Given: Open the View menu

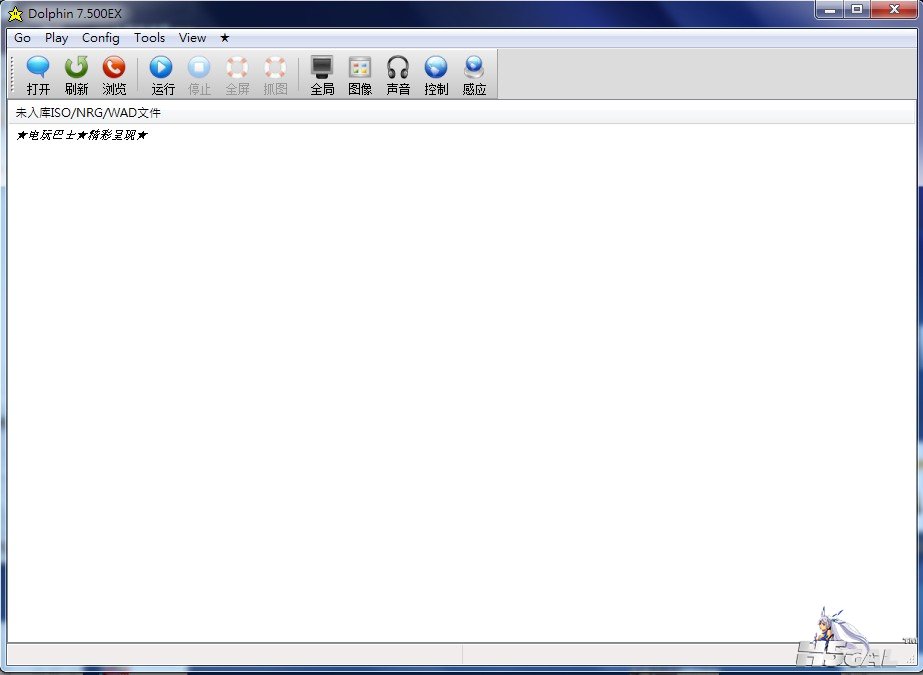Looking at the screenshot, I should [192, 38].
